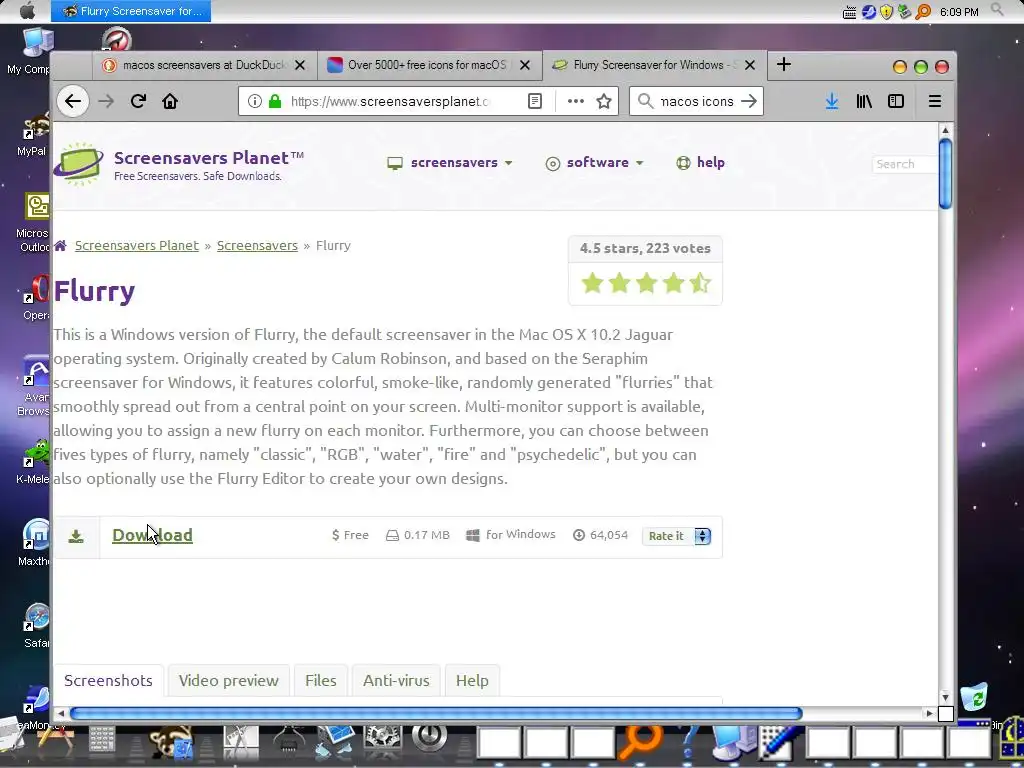The width and height of the screenshot is (1024, 768).
Task: Close the DuckDuckGo macos screensavers tab
Action: 300,65
